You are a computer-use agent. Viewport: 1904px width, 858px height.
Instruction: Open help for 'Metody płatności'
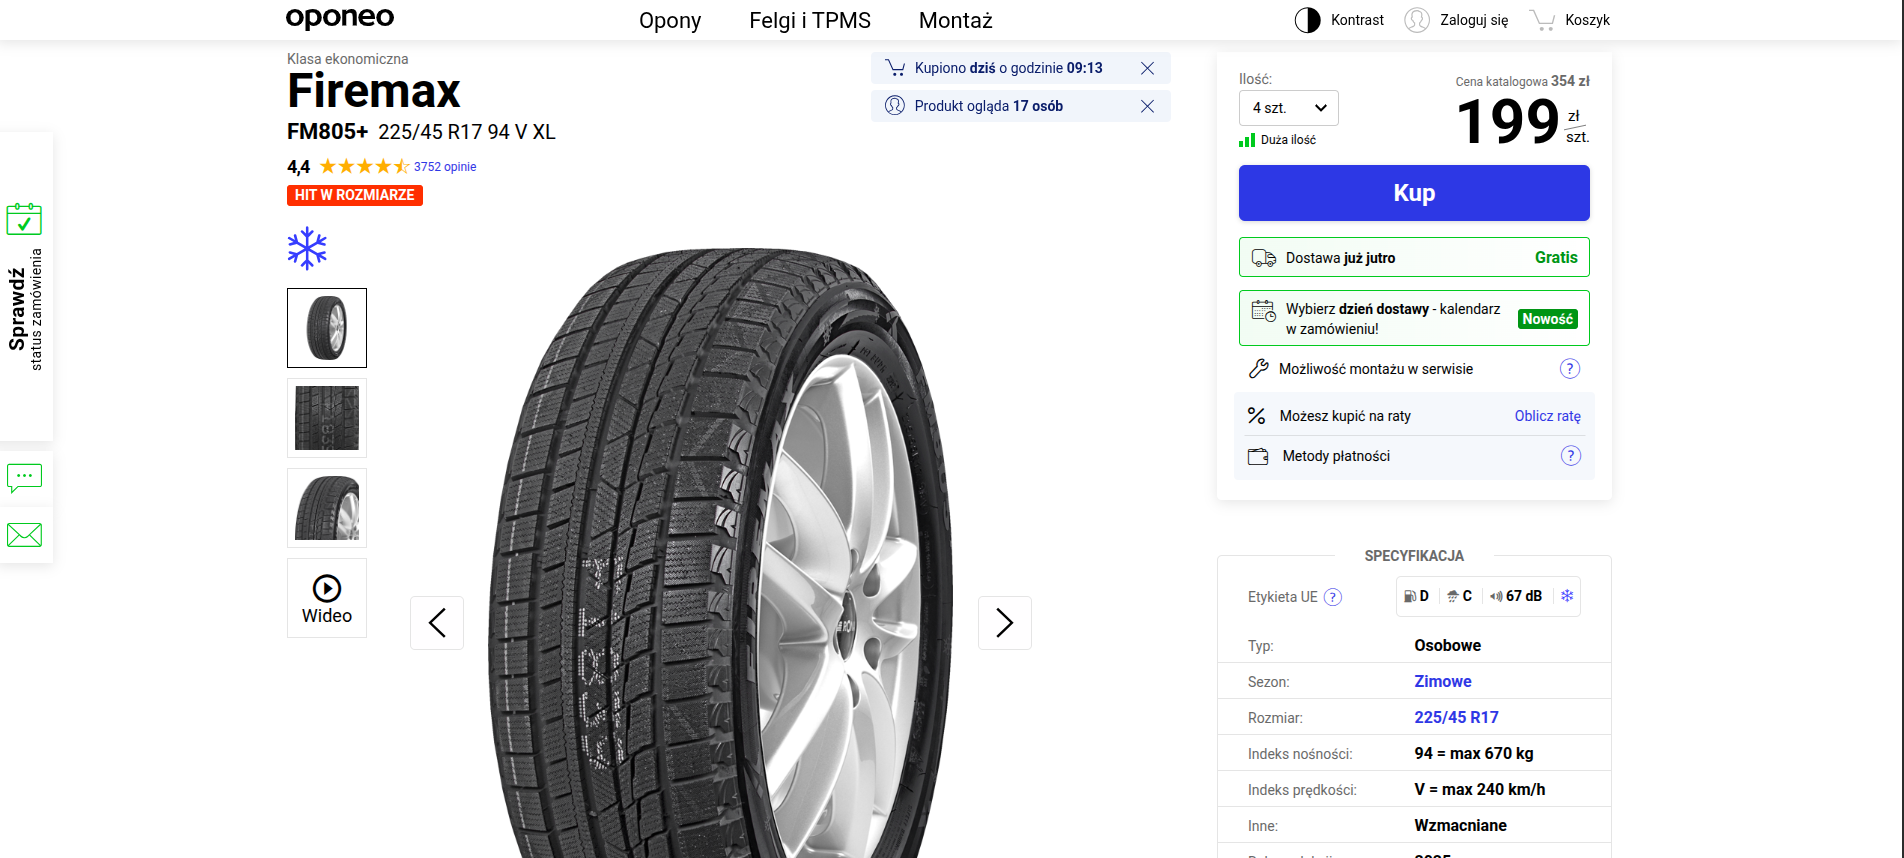pos(1571,456)
